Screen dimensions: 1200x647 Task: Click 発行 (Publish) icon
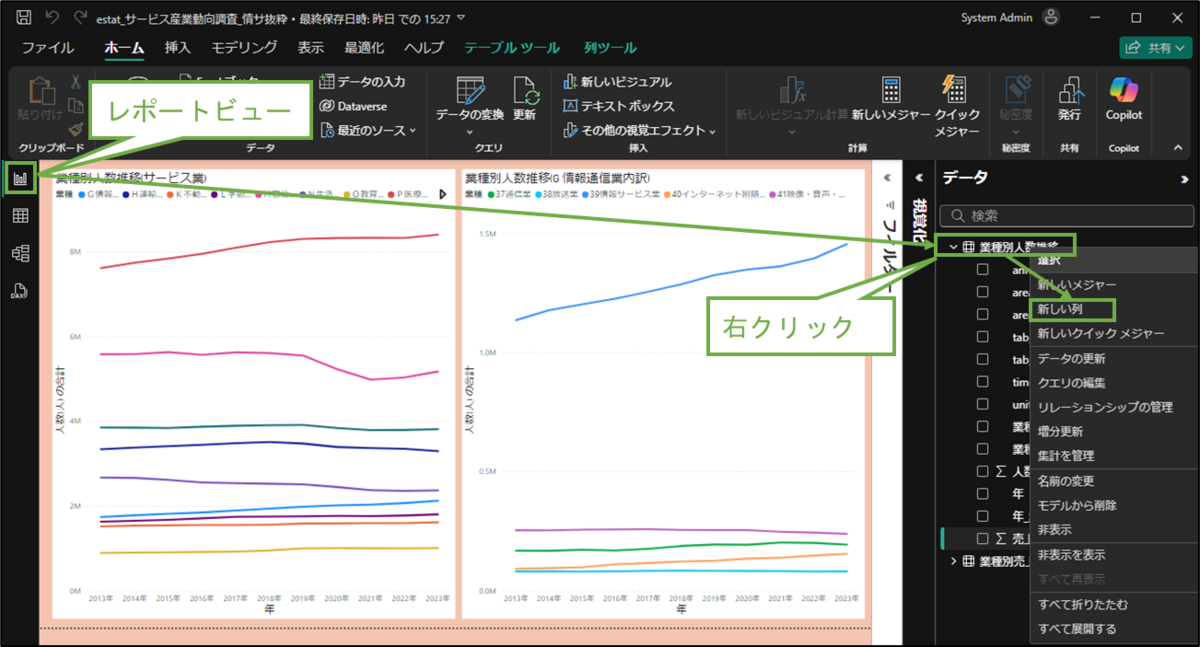pyautogui.click(x=1069, y=91)
